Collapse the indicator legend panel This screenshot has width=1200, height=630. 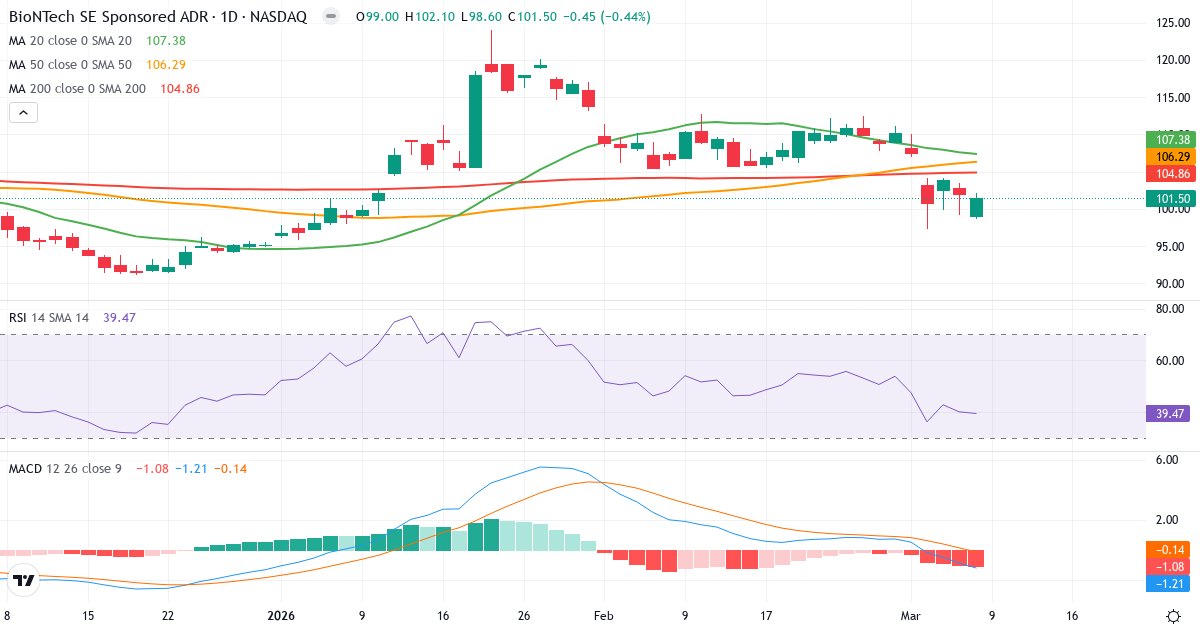[22, 112]
